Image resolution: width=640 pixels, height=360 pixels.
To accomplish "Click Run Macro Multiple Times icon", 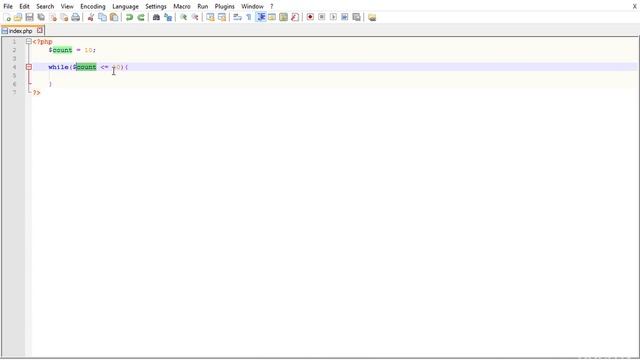I will [344, 17].
